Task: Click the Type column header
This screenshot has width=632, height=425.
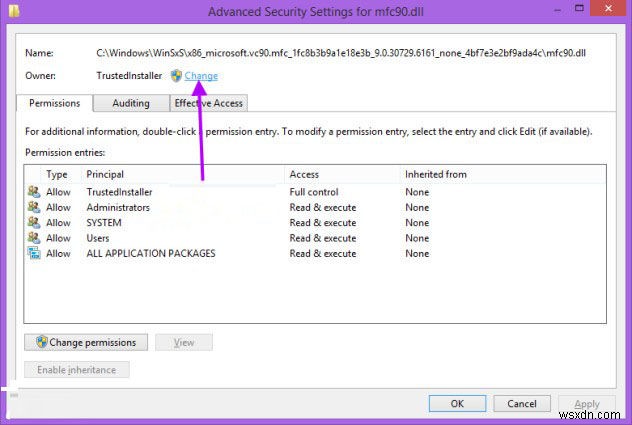Action: (x=56, y=174)
